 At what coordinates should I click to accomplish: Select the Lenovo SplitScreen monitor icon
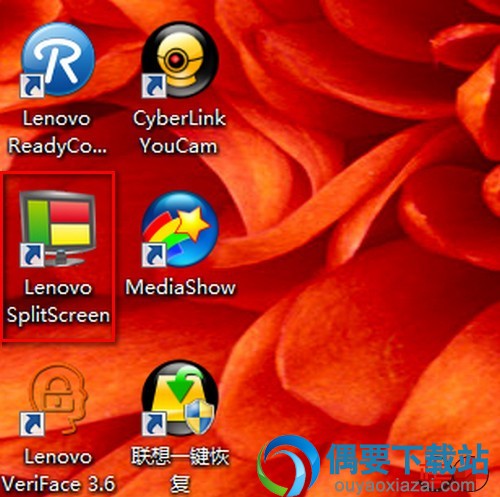coord(57,229)
